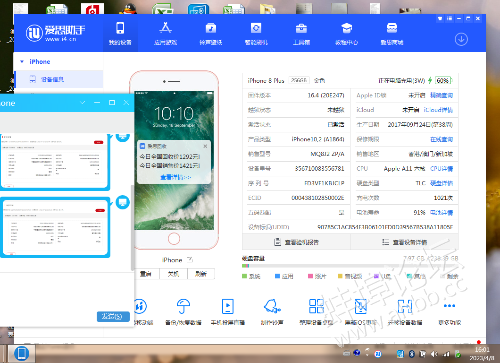Click the blue Apps legend swatch

point(277,276)
